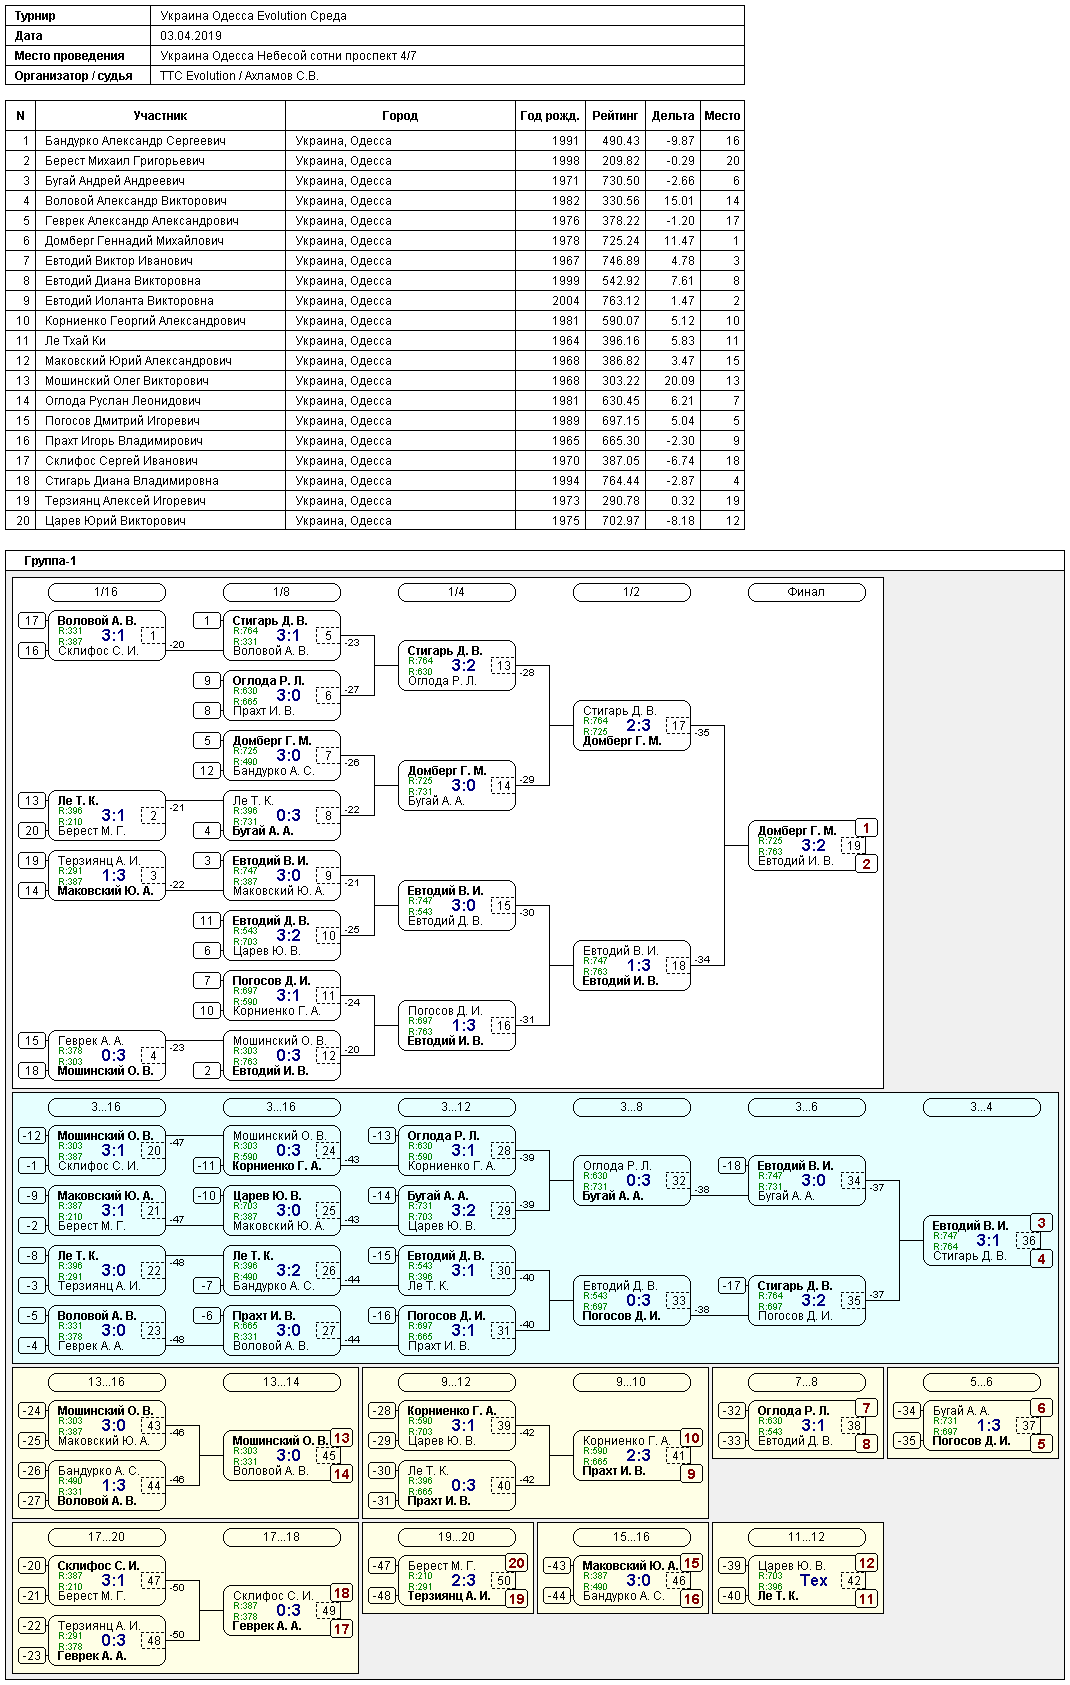Click place badge 20 beside Берест М. Г.
The width and height of the screenshot is (1070, 1685).
coord(517,1563)
